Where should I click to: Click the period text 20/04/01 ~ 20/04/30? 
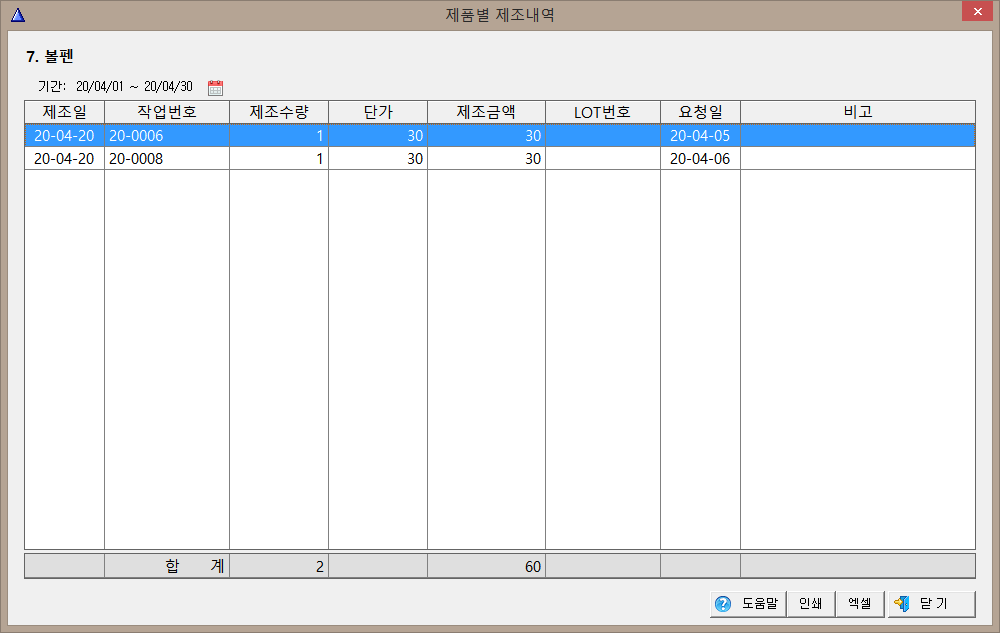[x=134, y=87]
